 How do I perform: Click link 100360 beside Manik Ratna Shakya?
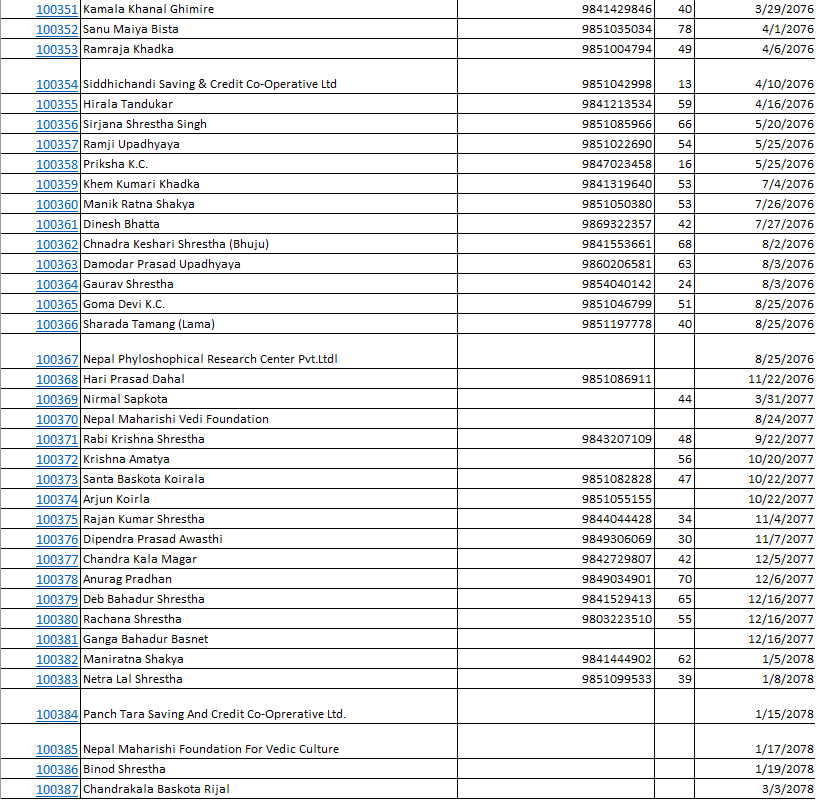click(57, 204)
